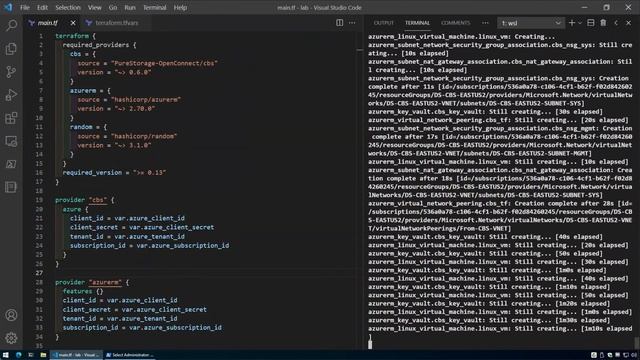Close the main.tf tab
This screenshot has width=640, height=360.
click(73, 23)
